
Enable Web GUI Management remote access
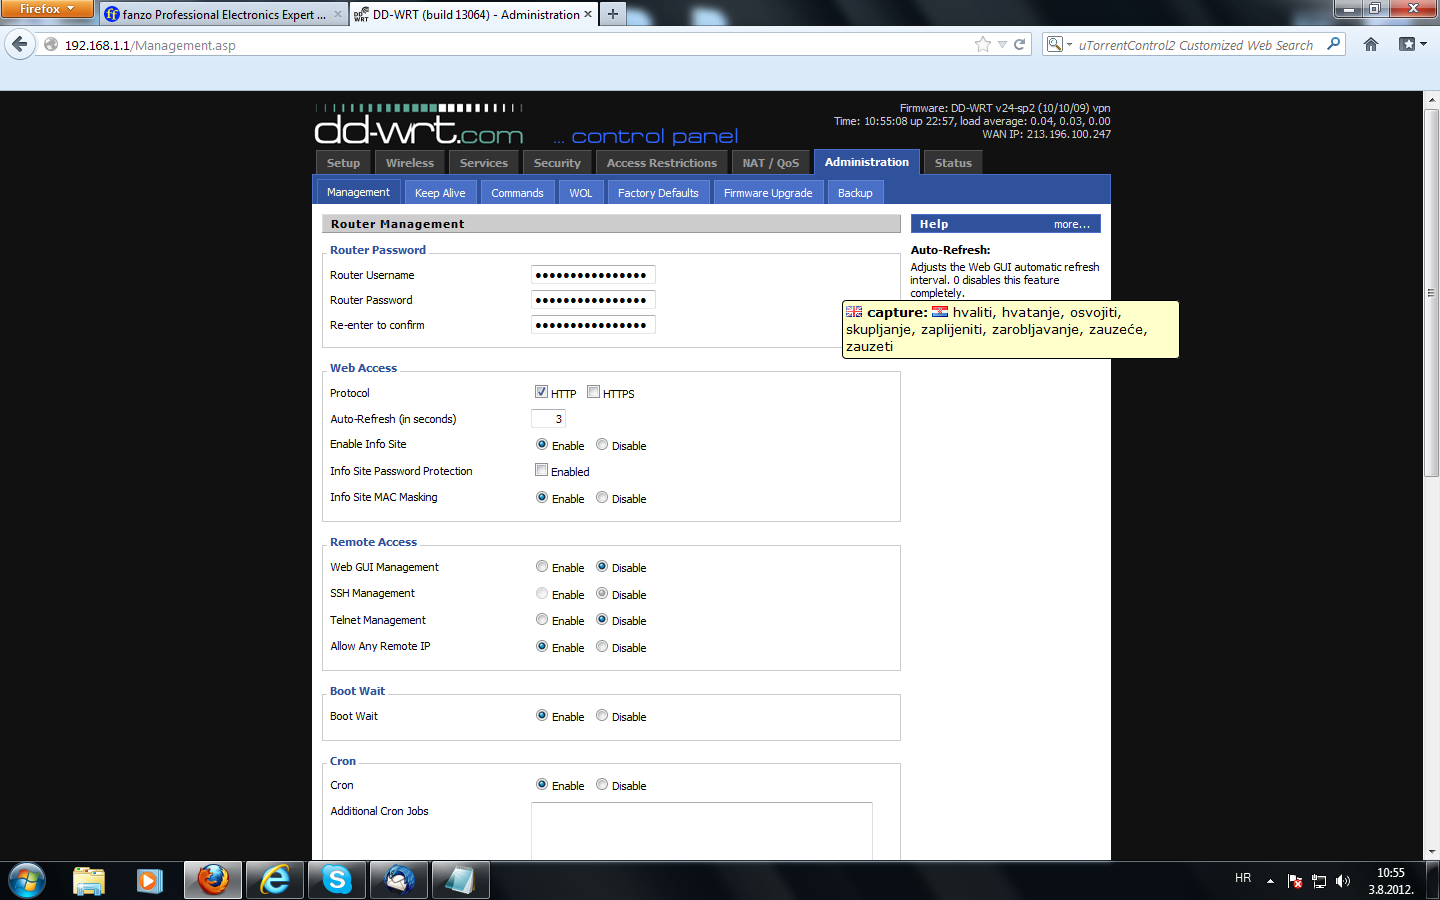[x=542, y=567]
